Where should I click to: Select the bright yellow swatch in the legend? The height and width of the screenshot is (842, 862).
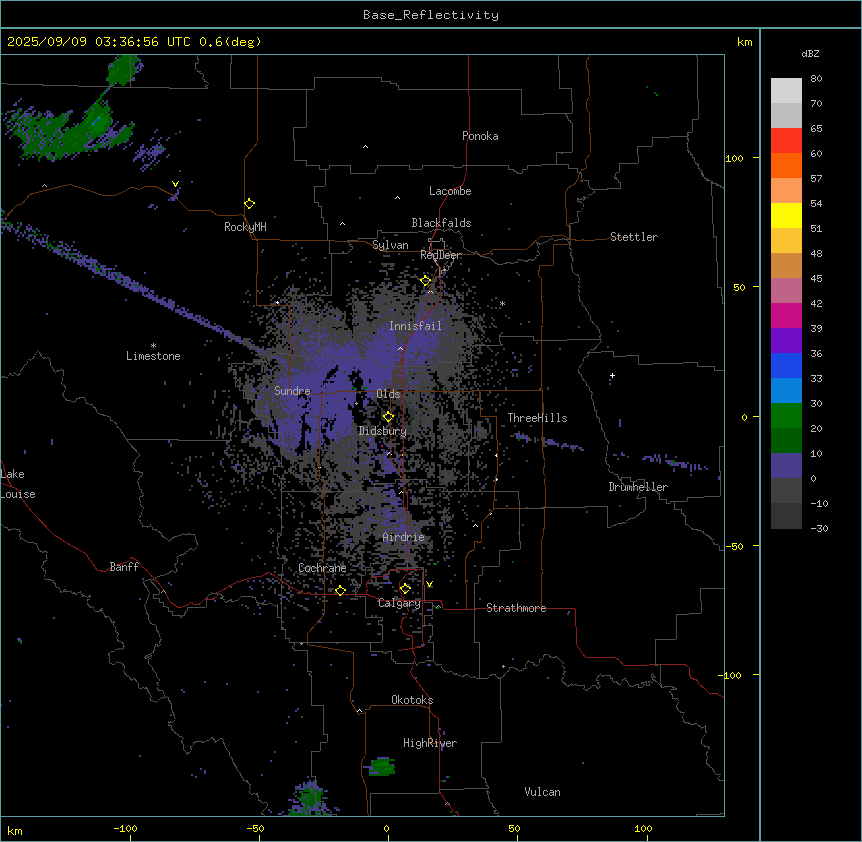[x=786, y=215]
